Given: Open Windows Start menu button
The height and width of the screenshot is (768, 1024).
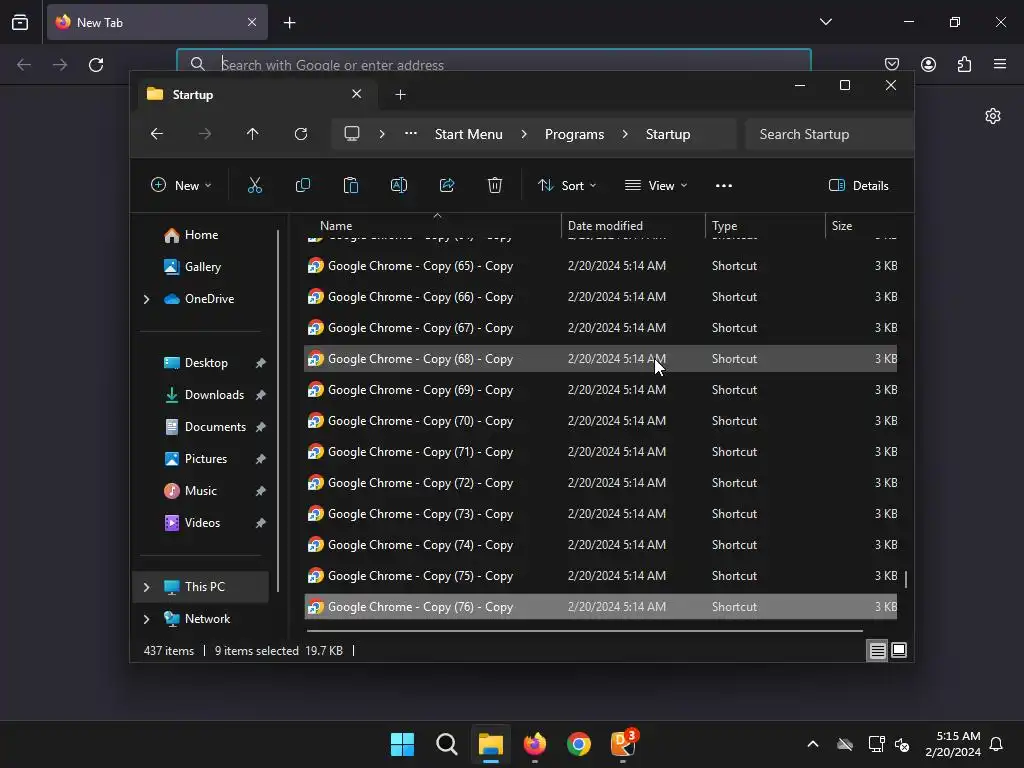Looking at the screenshot, I should (402, 744).
